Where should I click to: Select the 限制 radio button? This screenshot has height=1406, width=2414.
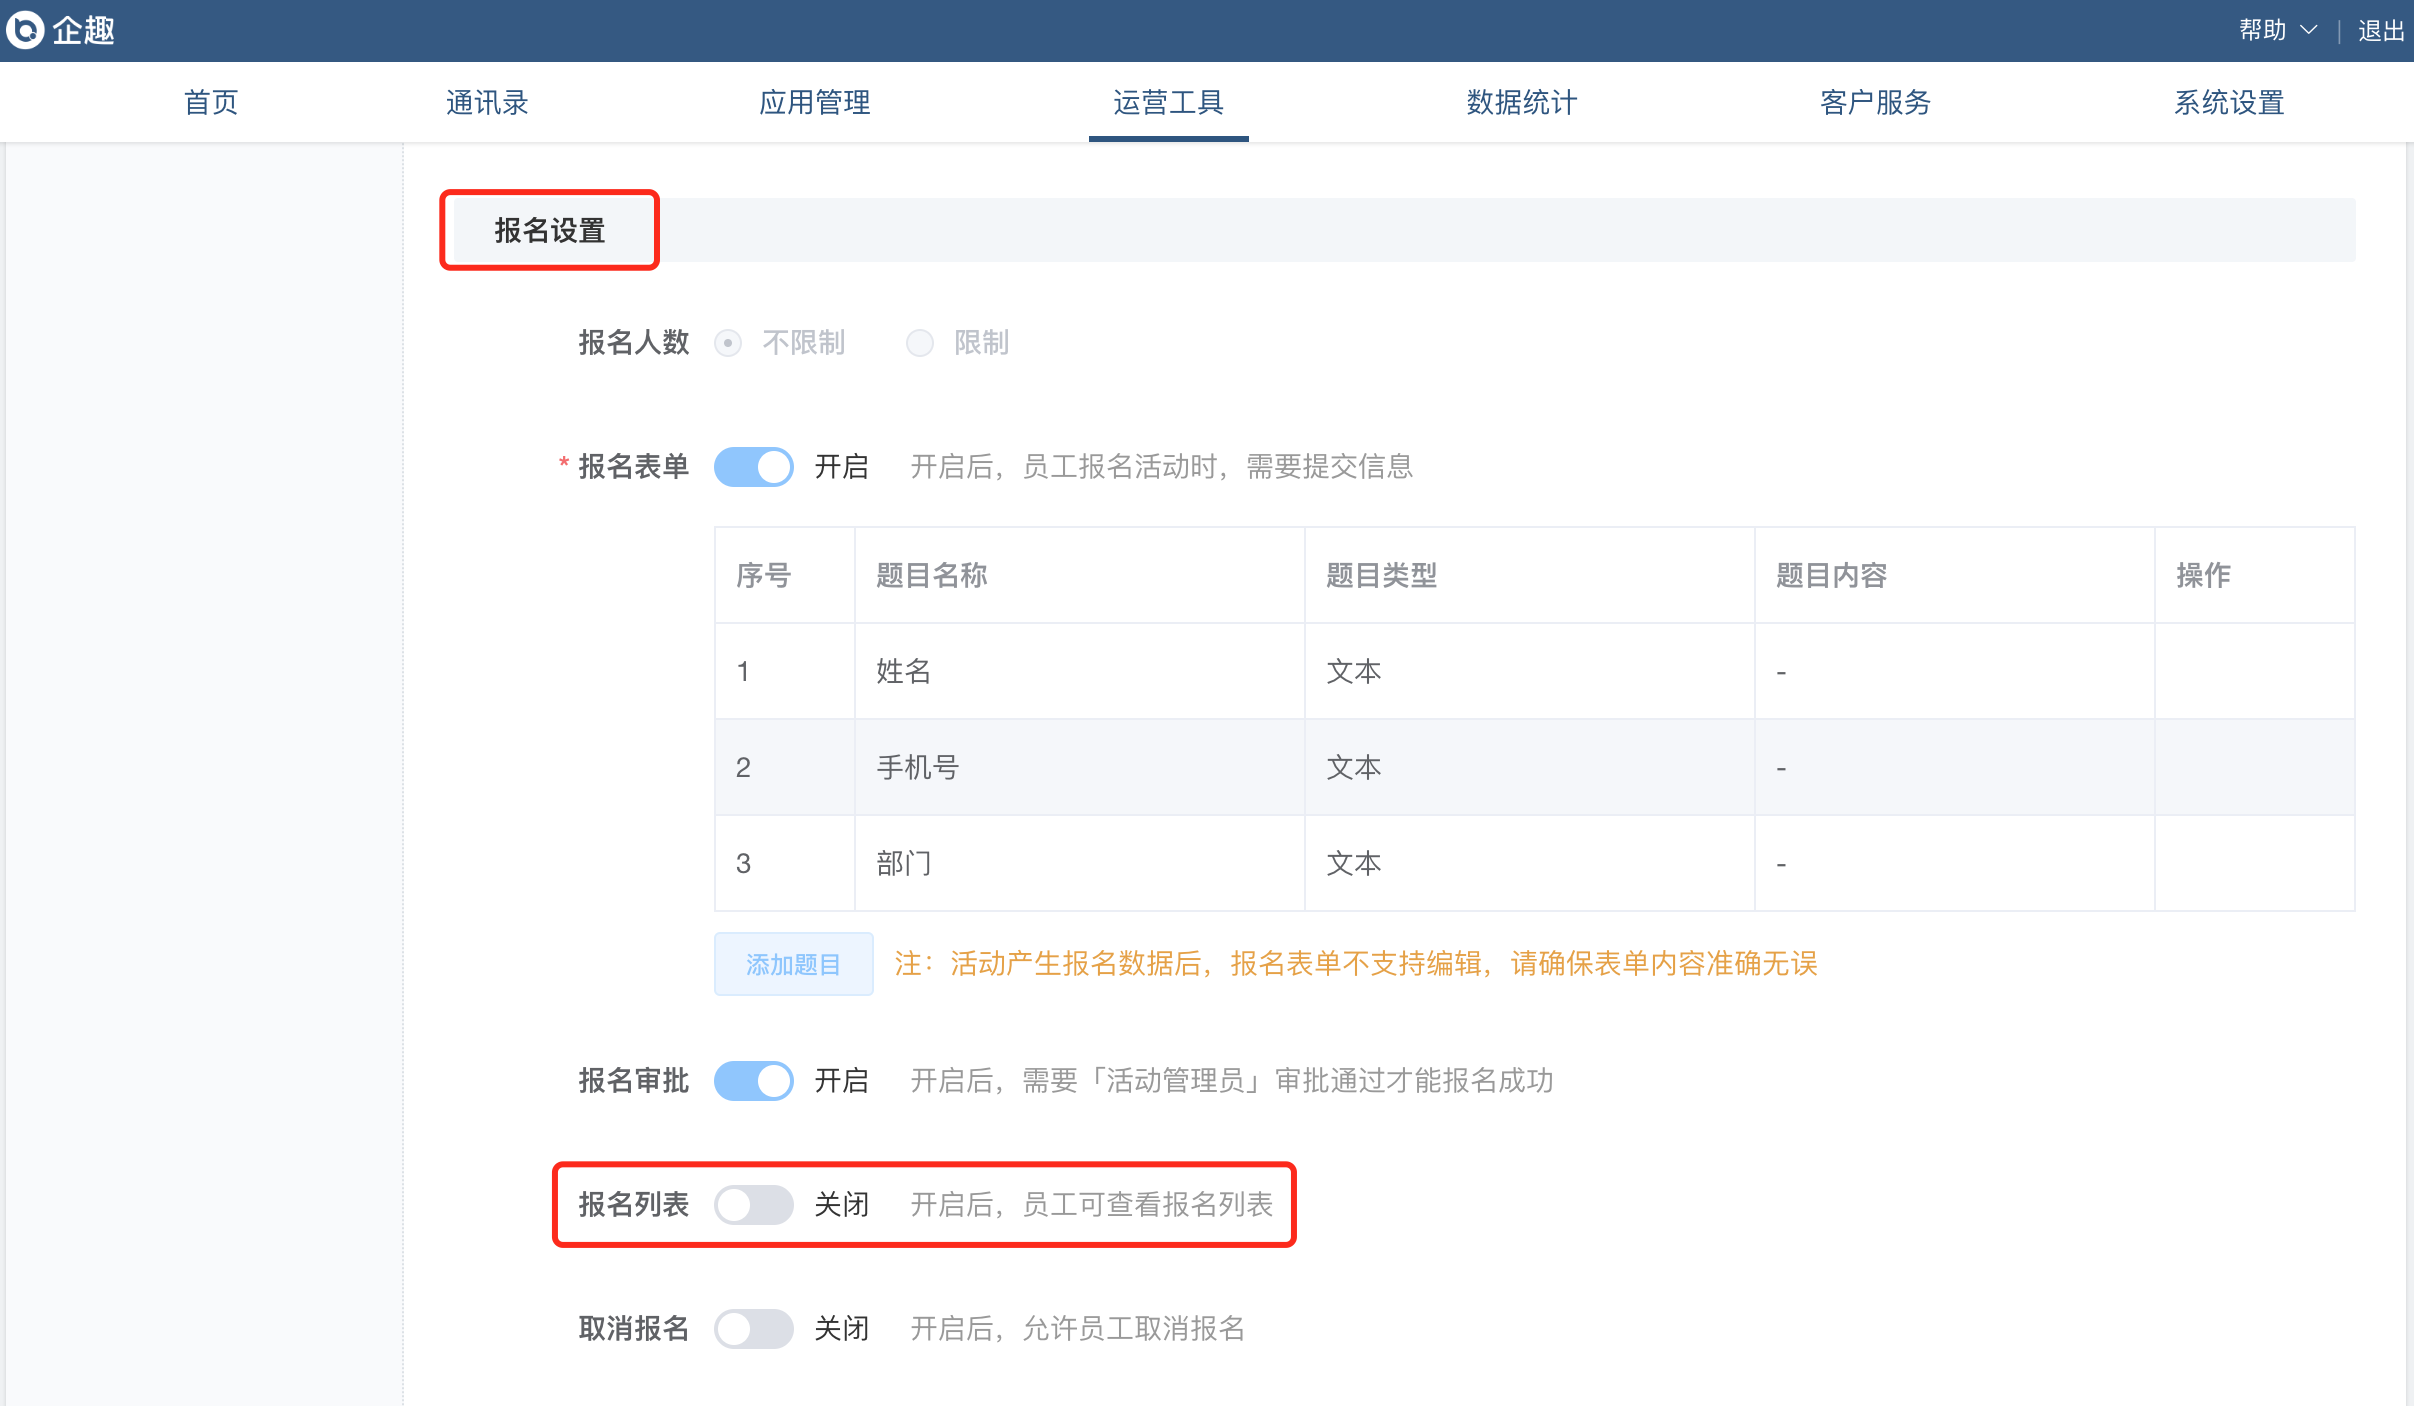(919, 343)
